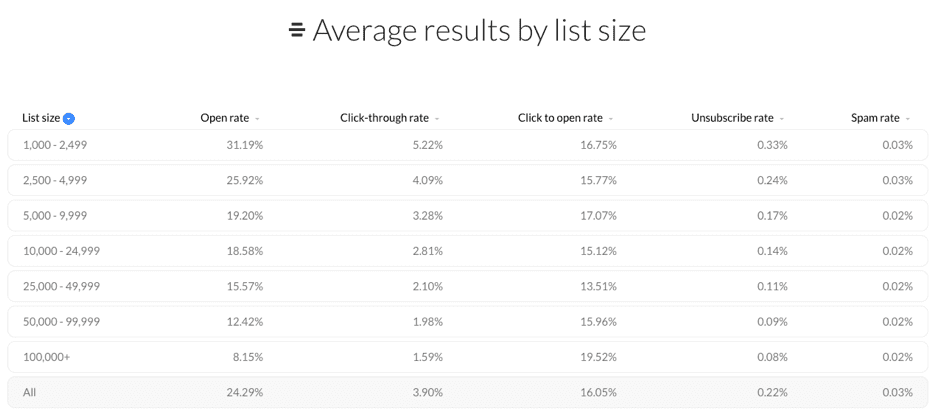Click the stacked-lines icon beside the title
The width and height of the screenshot is (944, 420).
[296, 30]
